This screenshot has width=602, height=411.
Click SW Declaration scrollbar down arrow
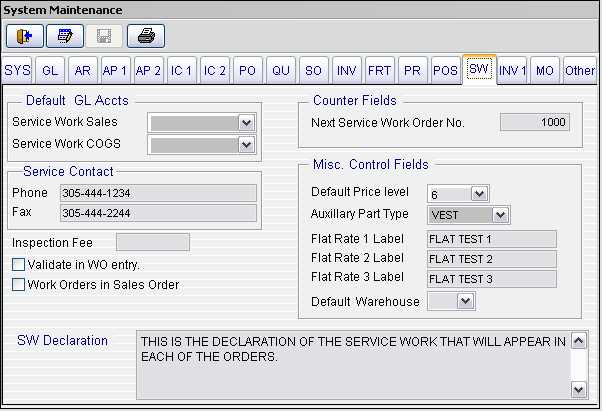pos(579,390)
